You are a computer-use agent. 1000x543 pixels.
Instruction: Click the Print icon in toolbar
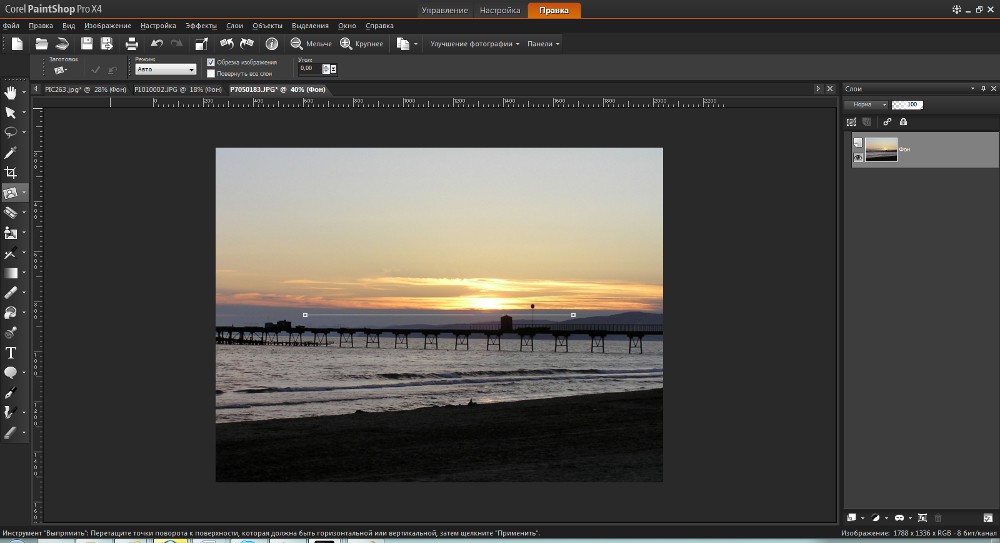click(x=131, y=44)
